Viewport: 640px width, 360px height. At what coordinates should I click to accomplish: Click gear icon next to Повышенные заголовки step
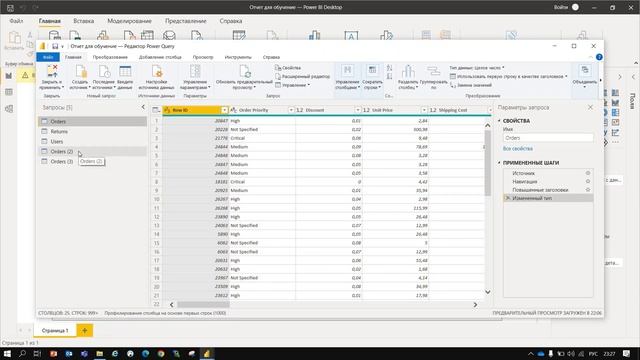pos(588,189)
